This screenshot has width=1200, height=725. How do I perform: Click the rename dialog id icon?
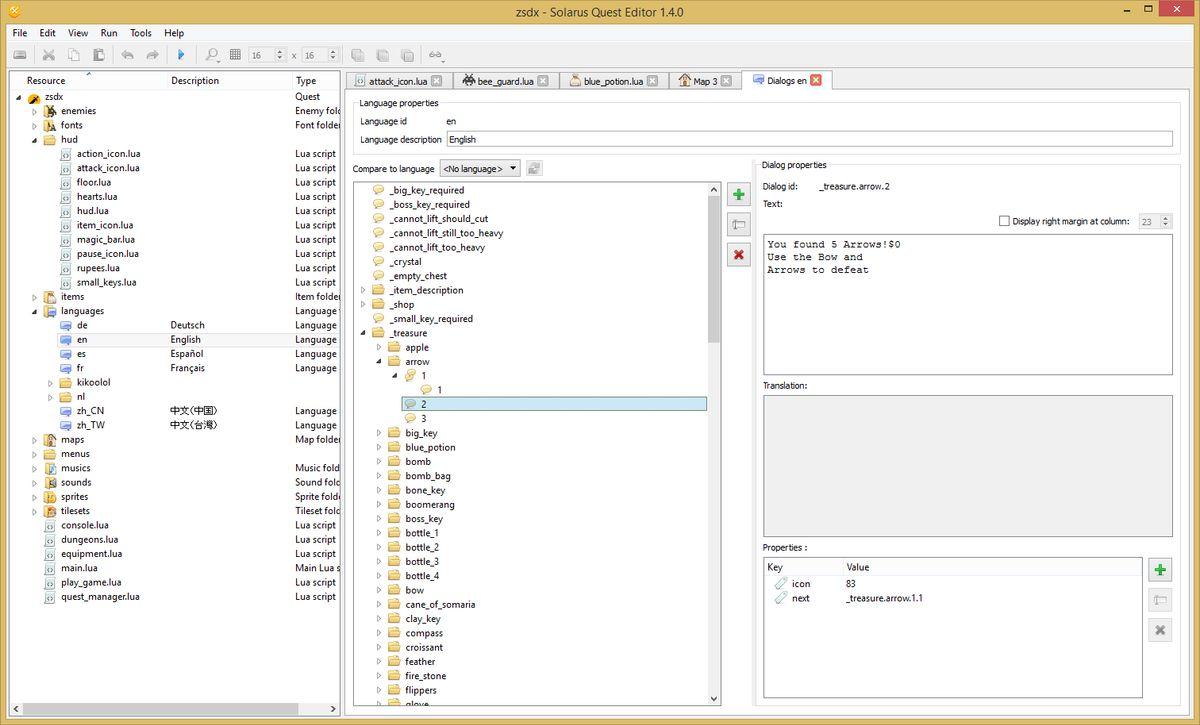click(x=738, y=225)
